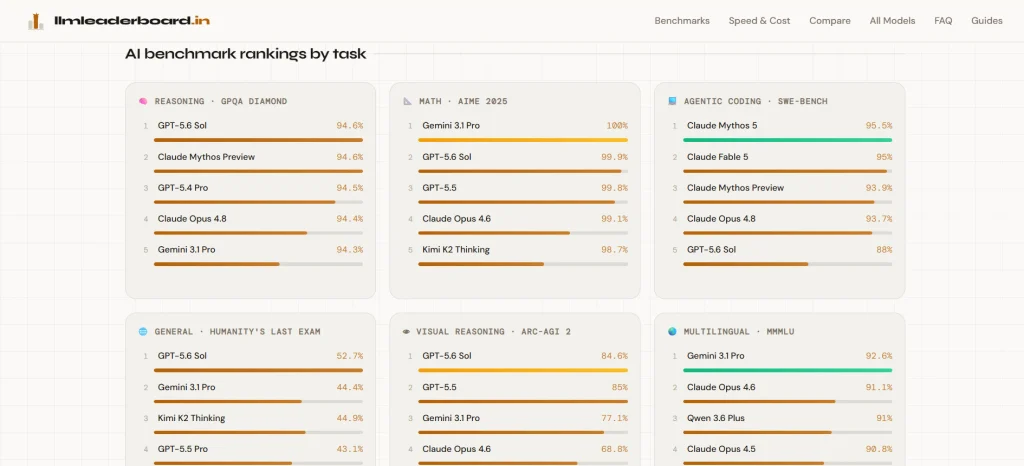Viewport: 1024px width, 466px height.
Task: Open GPT-5.6 Sol in Humanity's Last Exam card
Action: coord(182,356)
